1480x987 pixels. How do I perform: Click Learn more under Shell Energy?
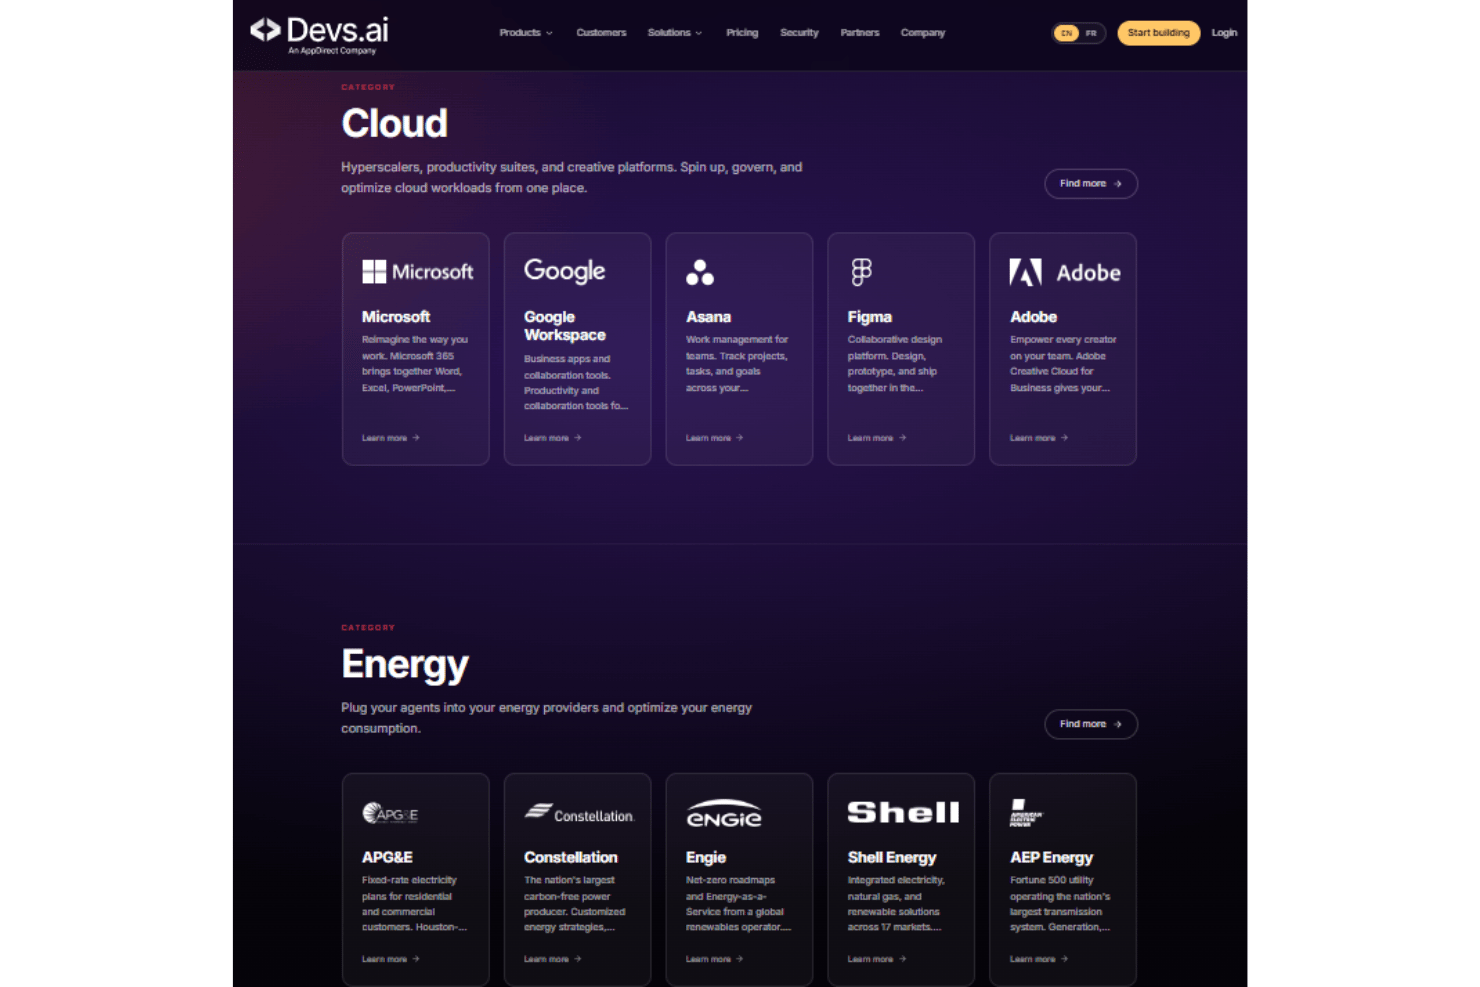[877, 959]
